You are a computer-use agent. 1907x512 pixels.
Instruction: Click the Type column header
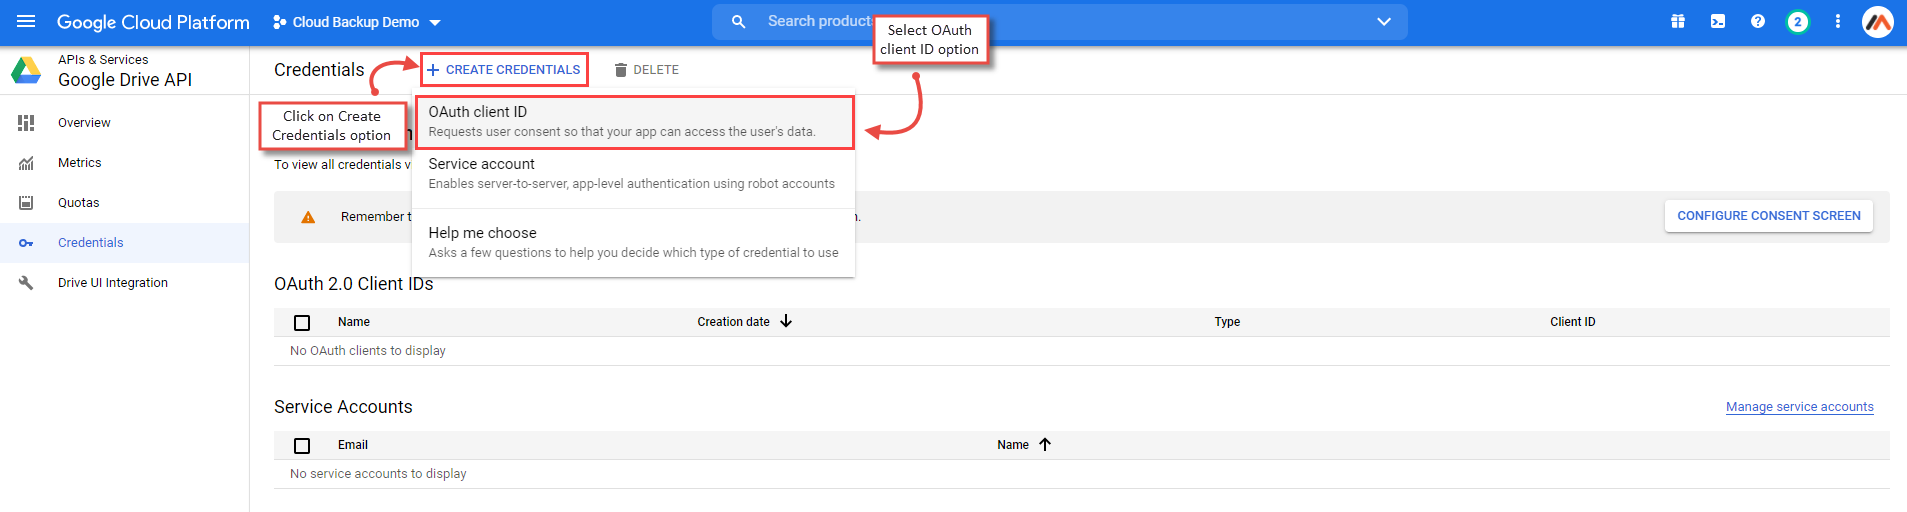click(1227, 322)
